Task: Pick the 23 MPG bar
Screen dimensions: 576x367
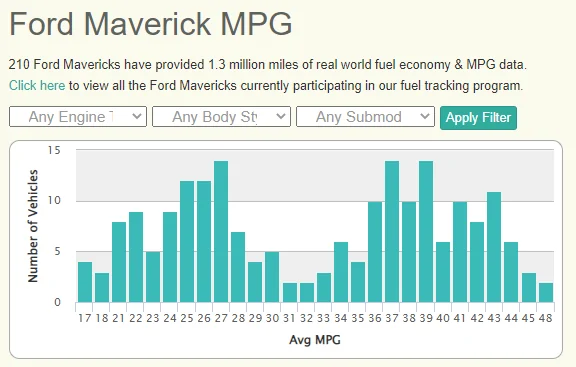Action: (x=153, y=277)
